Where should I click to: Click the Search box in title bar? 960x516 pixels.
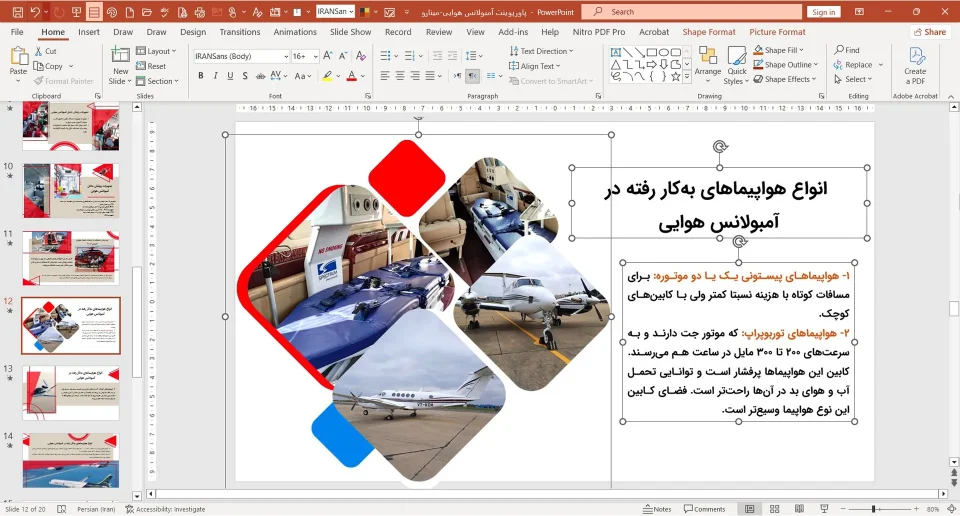[x=691, y=12]
